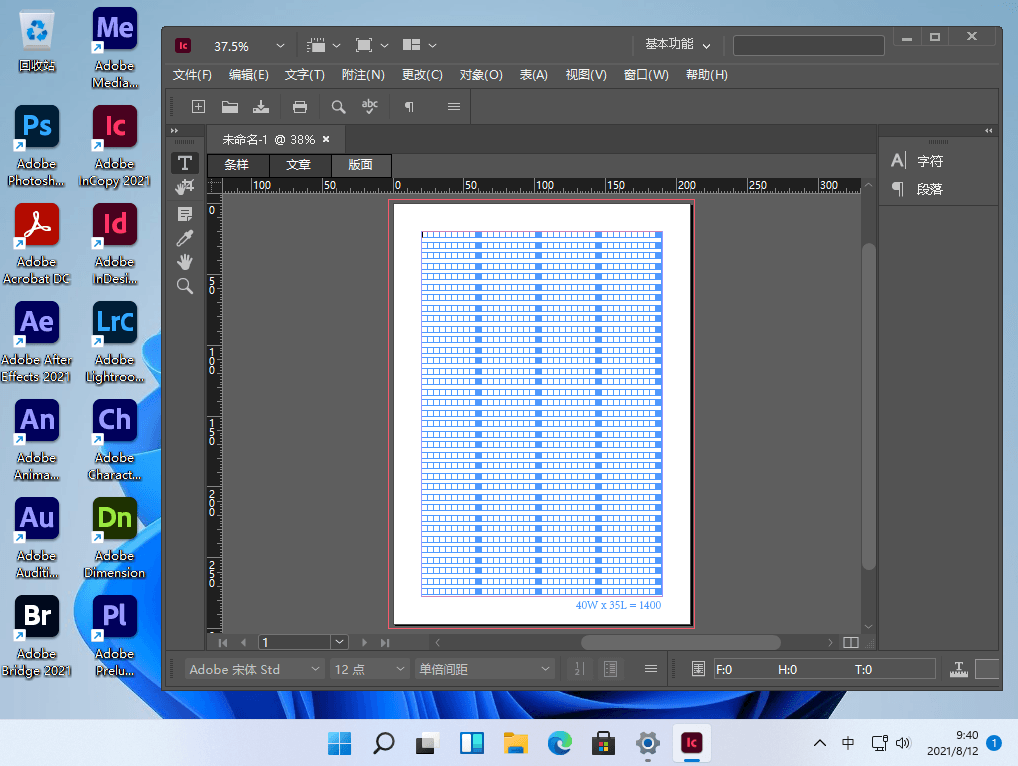Open the 单倍间距 line spacing dropdown
The image size is (1018, 766).
coord(484,669)
